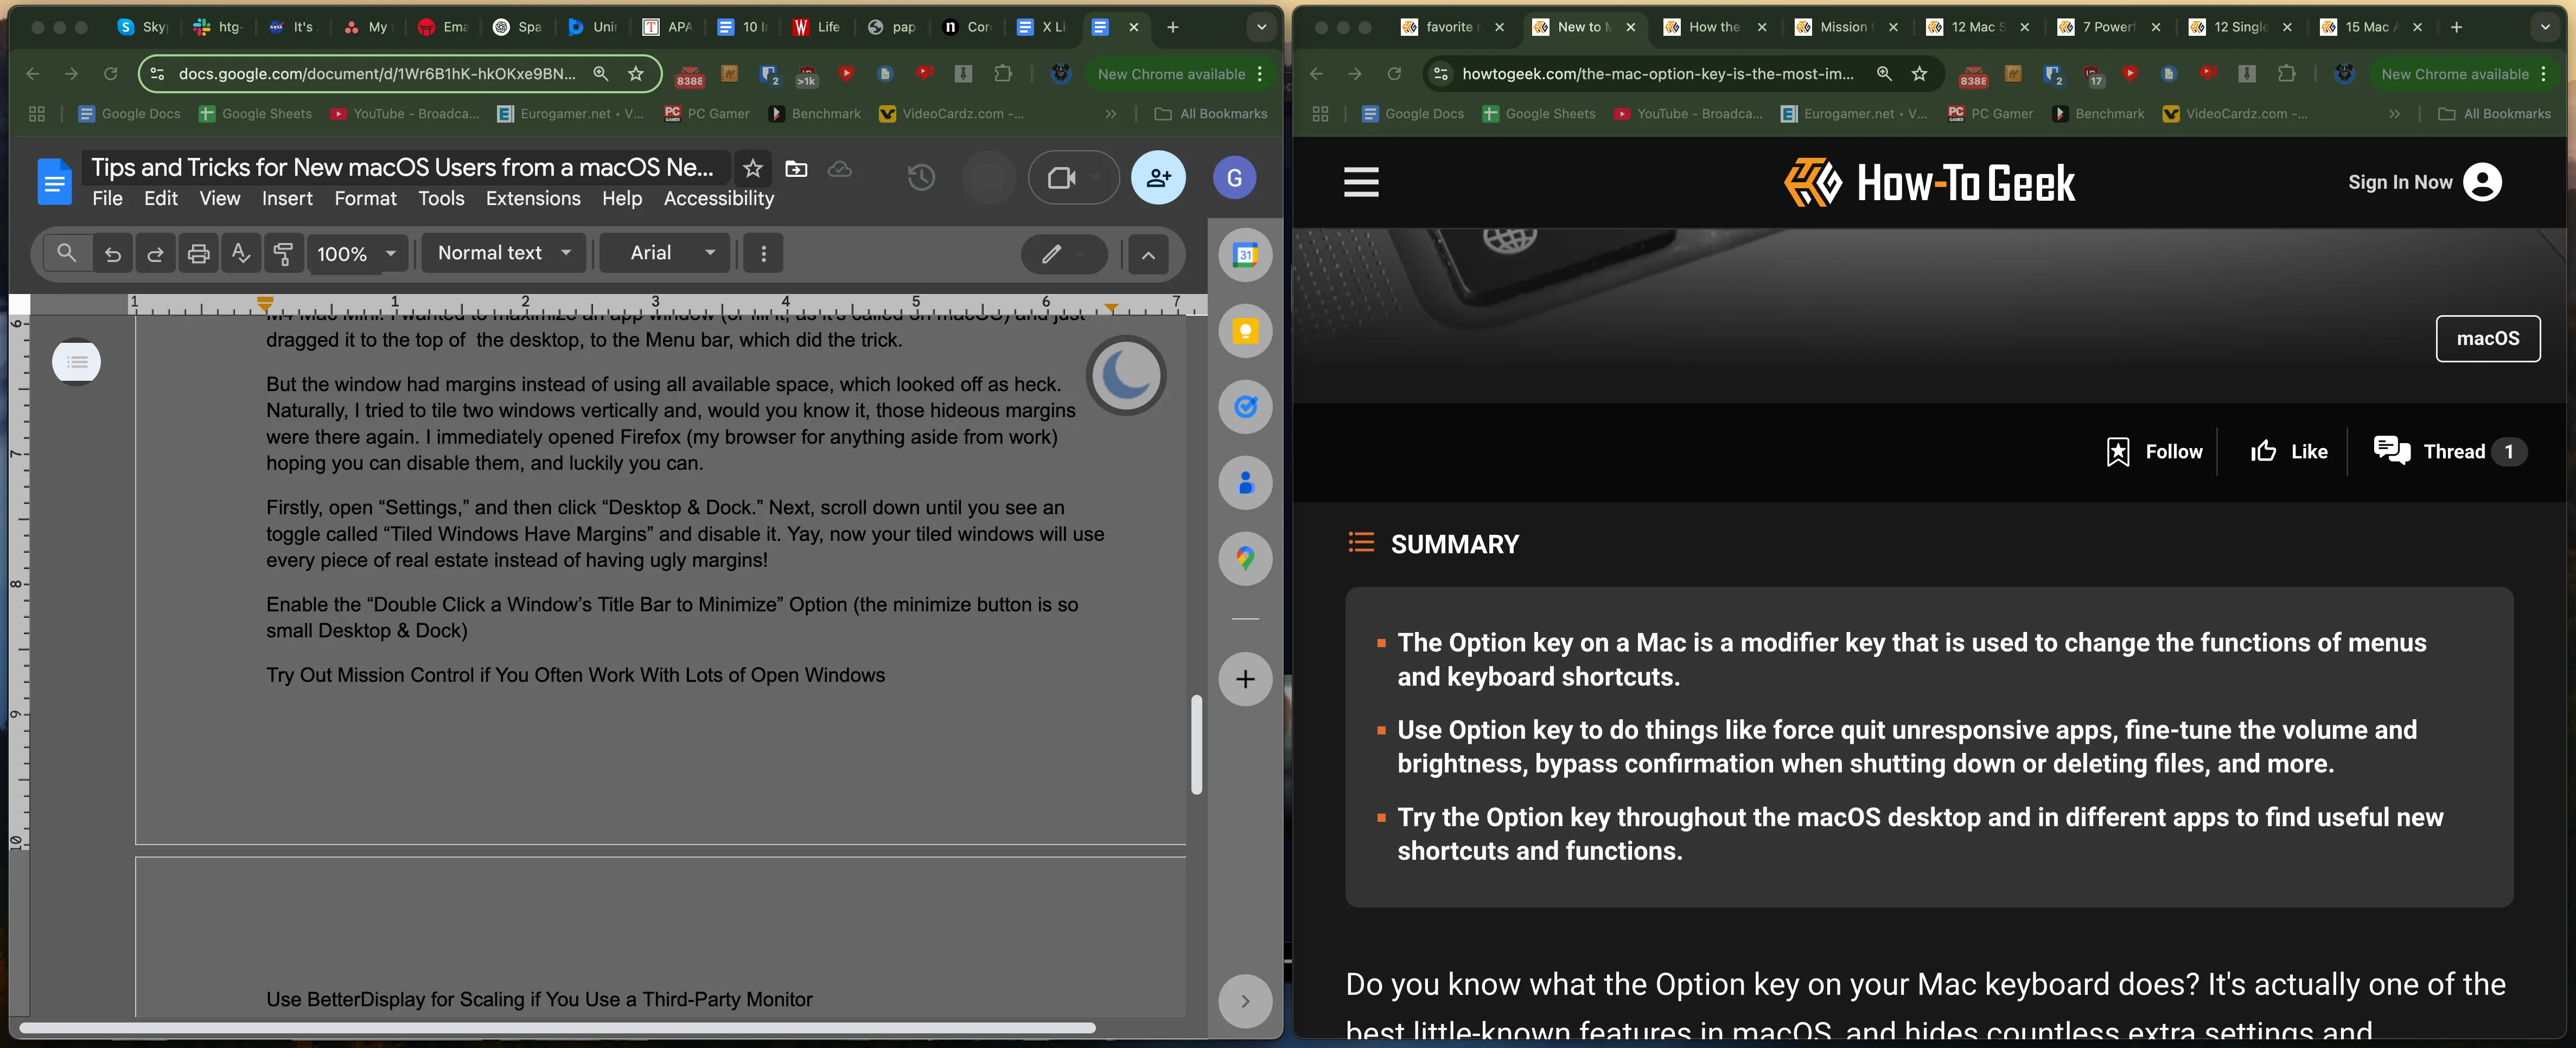This screenshot has width=2576, height=1048.
Task: Open the File menu in Docs
Action: [x=107, y=199]
